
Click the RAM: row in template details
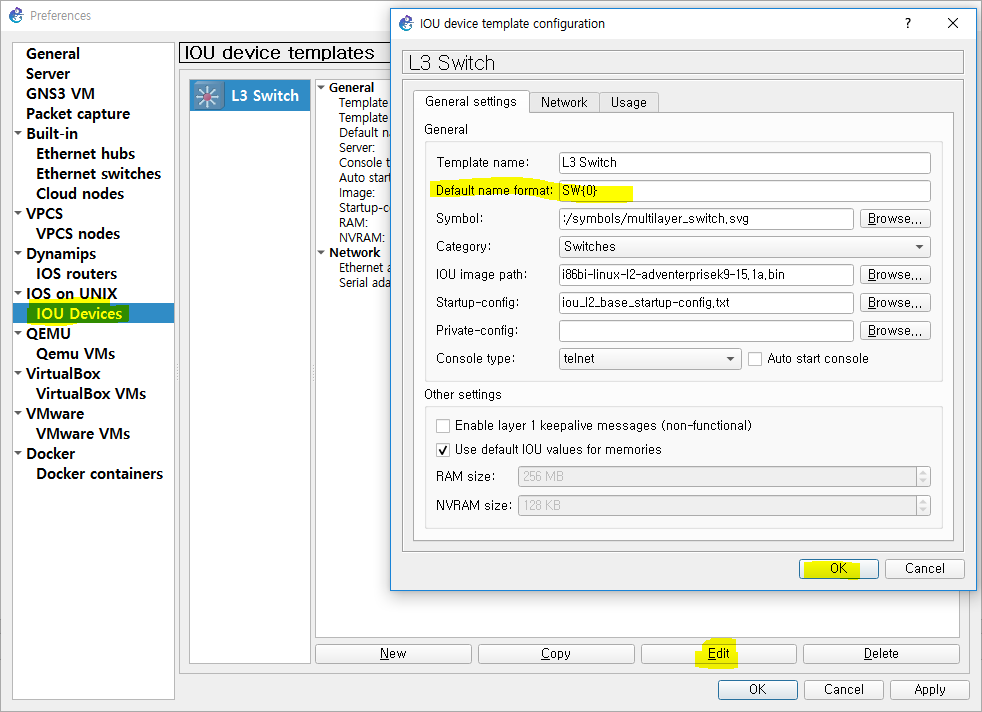(353, 223)
